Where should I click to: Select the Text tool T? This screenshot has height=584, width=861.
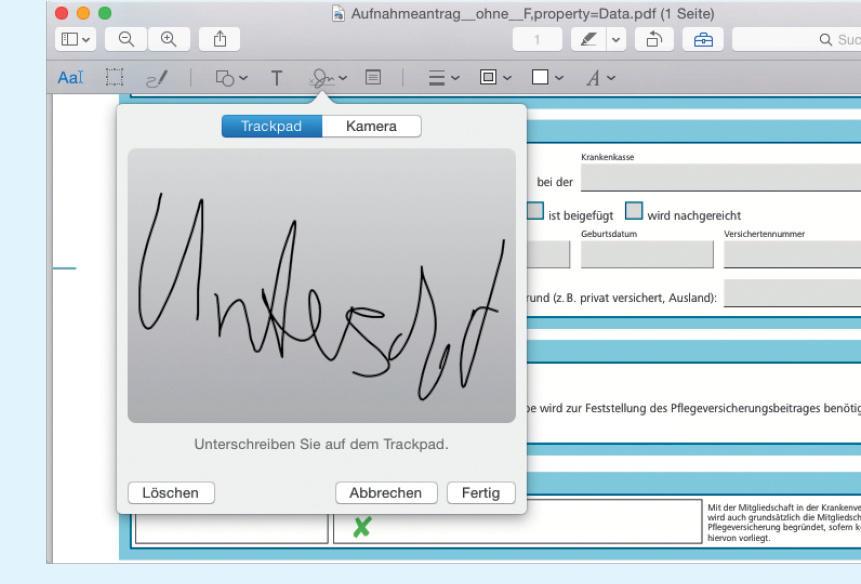tap(277, 78)
